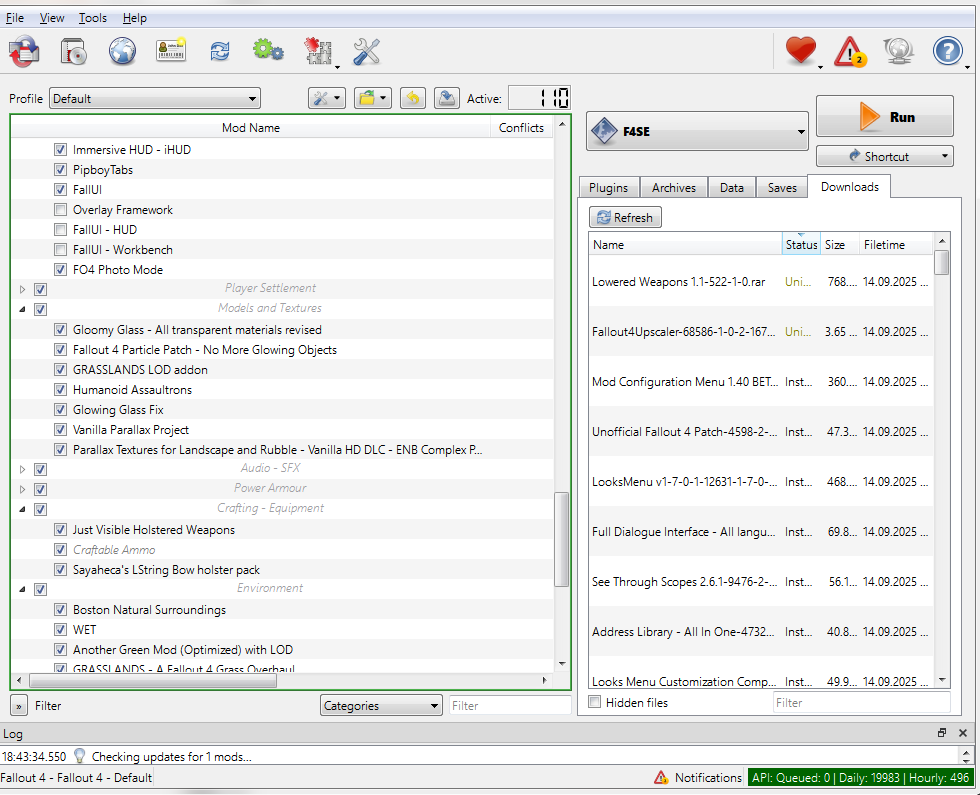
Task: Click the Install Mod from archive icon
Action: coord(74,51)
